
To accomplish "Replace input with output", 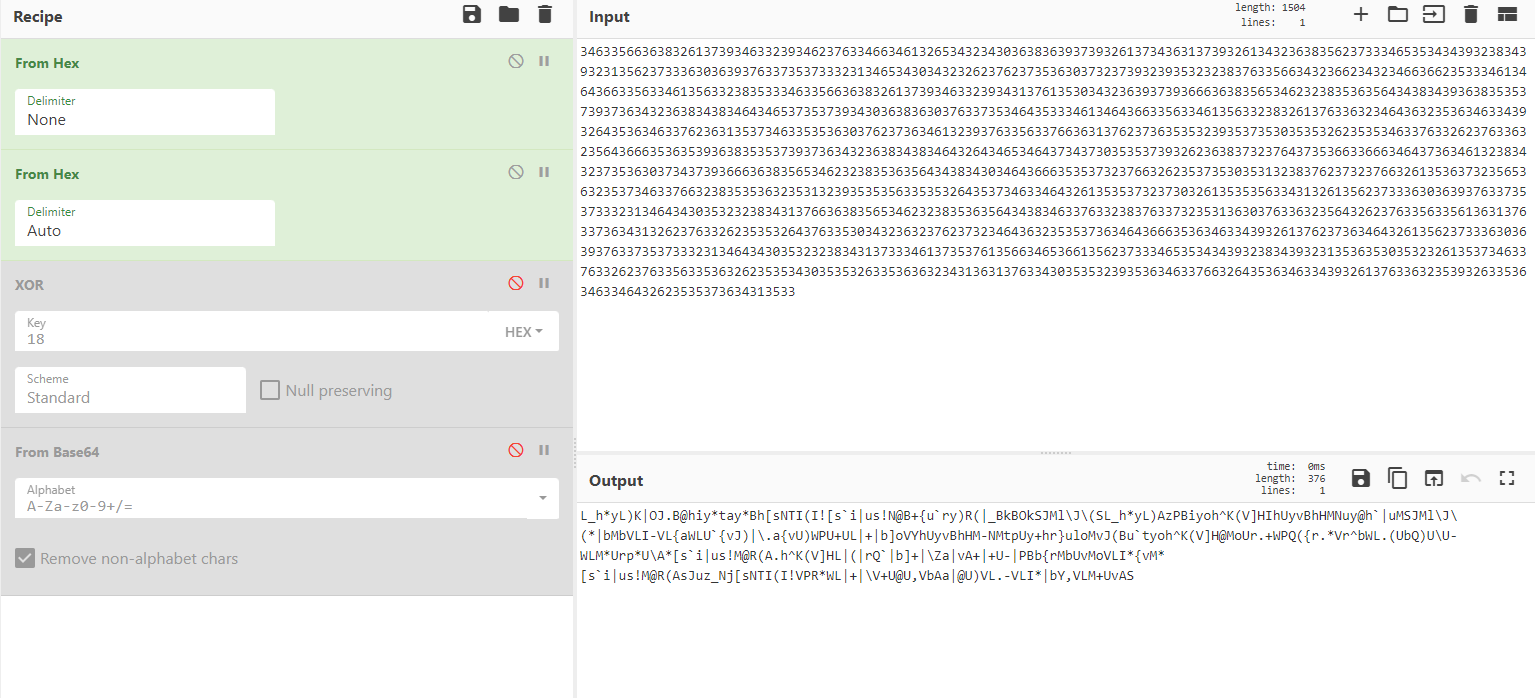I will [1434, 478].
